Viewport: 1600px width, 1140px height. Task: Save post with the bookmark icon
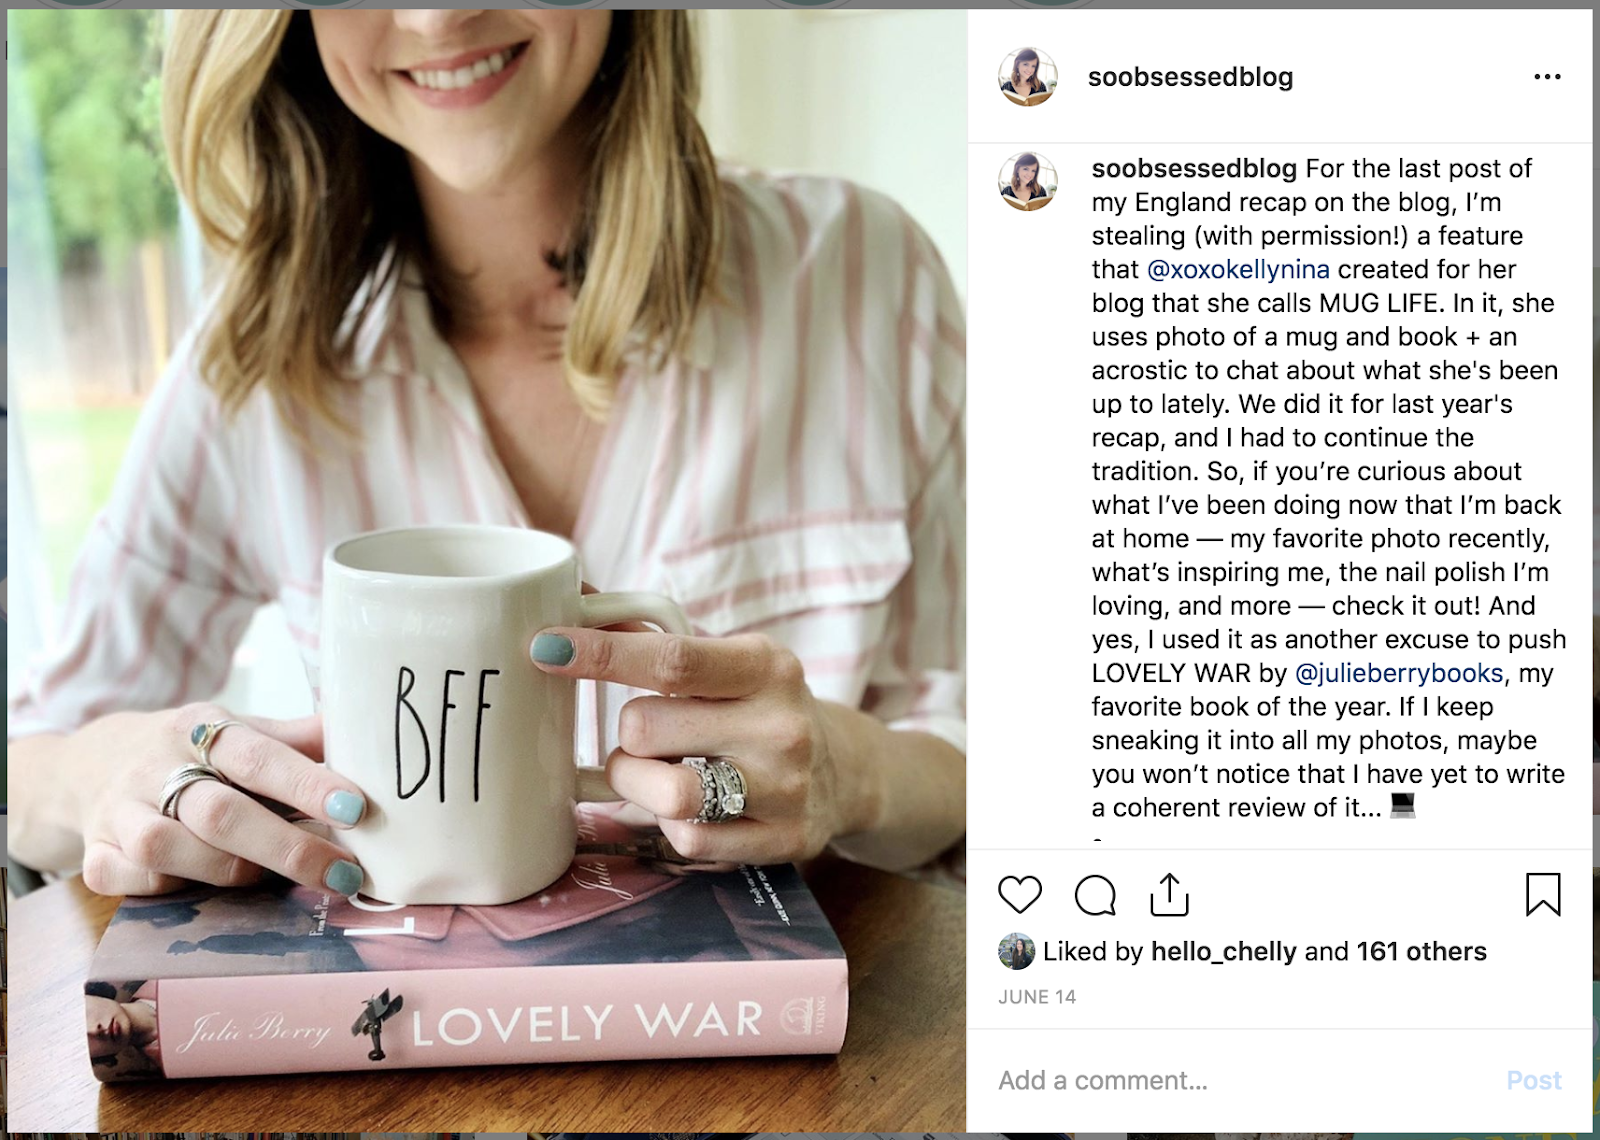click(x=1543, y=894)
